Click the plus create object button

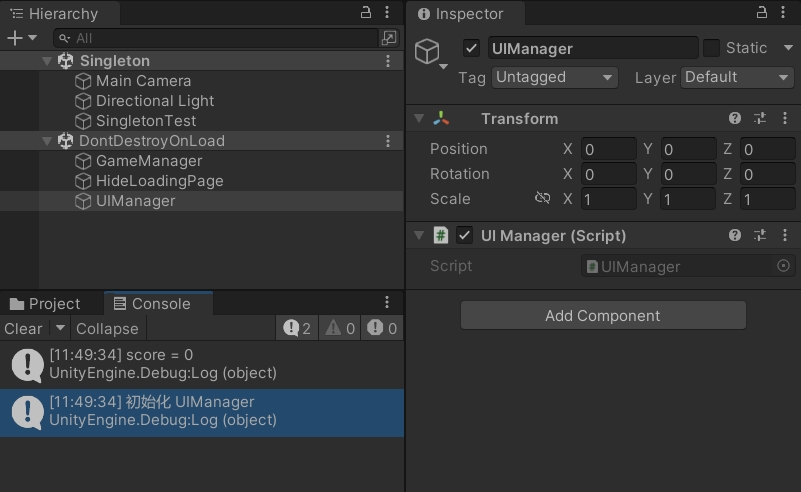[15, 38]
